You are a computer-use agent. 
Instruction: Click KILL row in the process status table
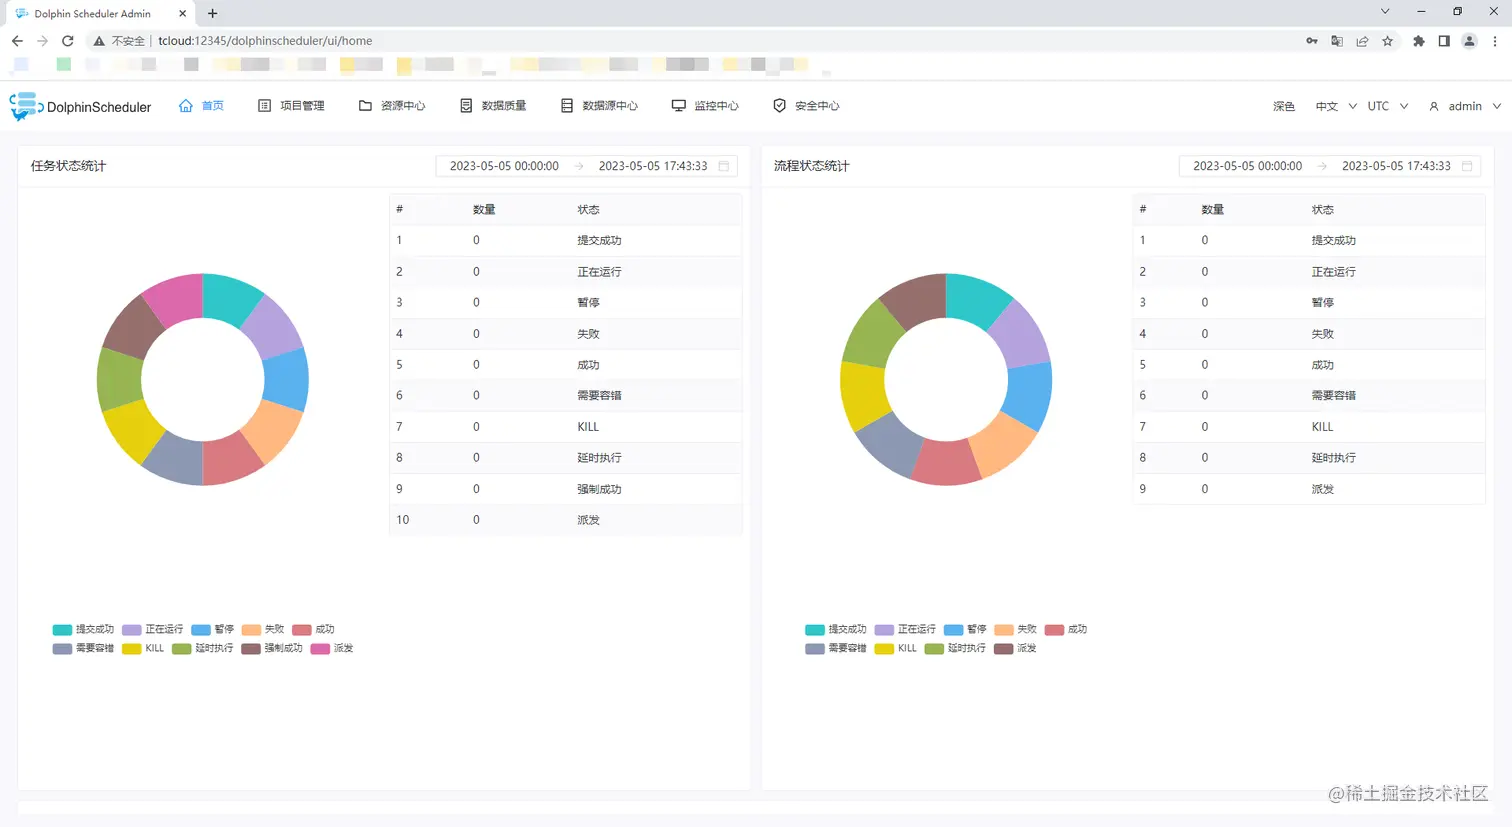click(1309, 427)
